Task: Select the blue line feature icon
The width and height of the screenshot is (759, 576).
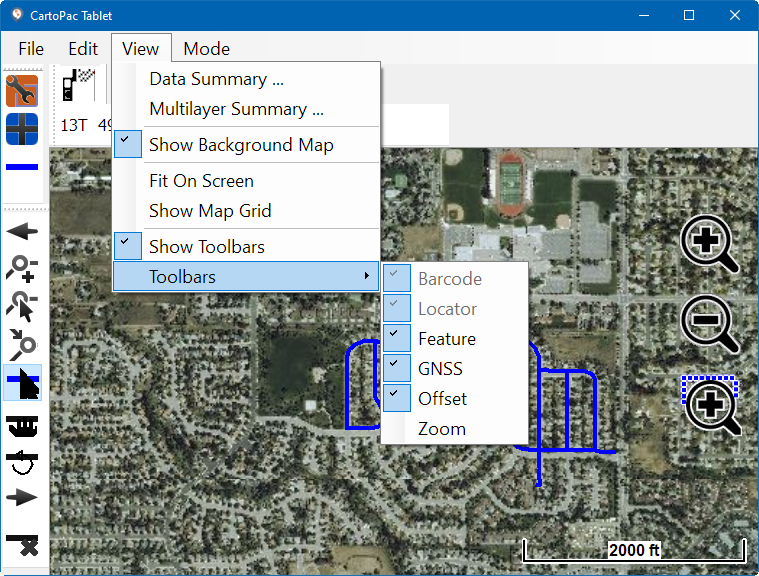Action: 22,167
